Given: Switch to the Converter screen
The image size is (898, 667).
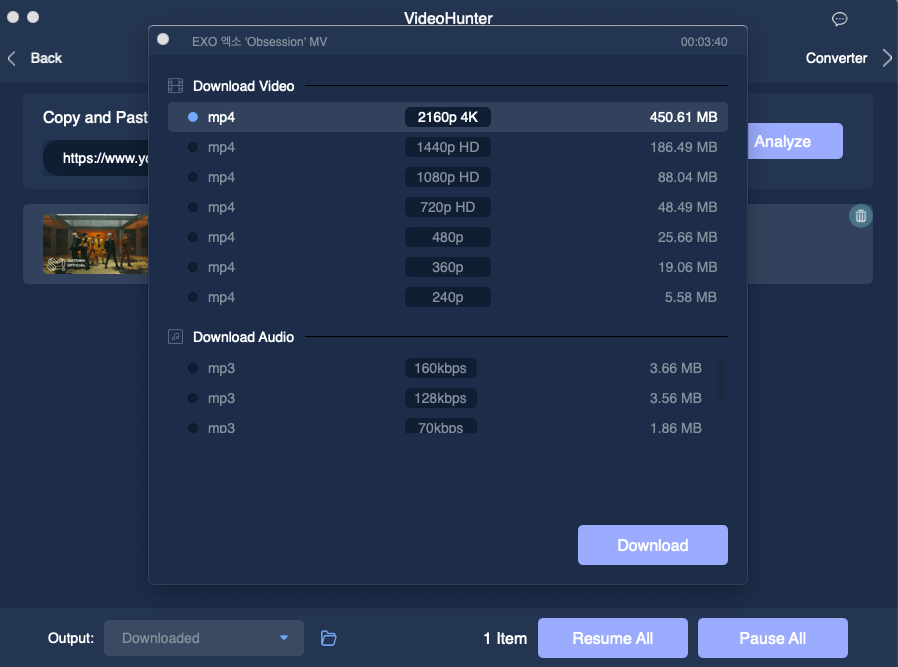Looking at the screenshot, I should (x=837, y=58).
